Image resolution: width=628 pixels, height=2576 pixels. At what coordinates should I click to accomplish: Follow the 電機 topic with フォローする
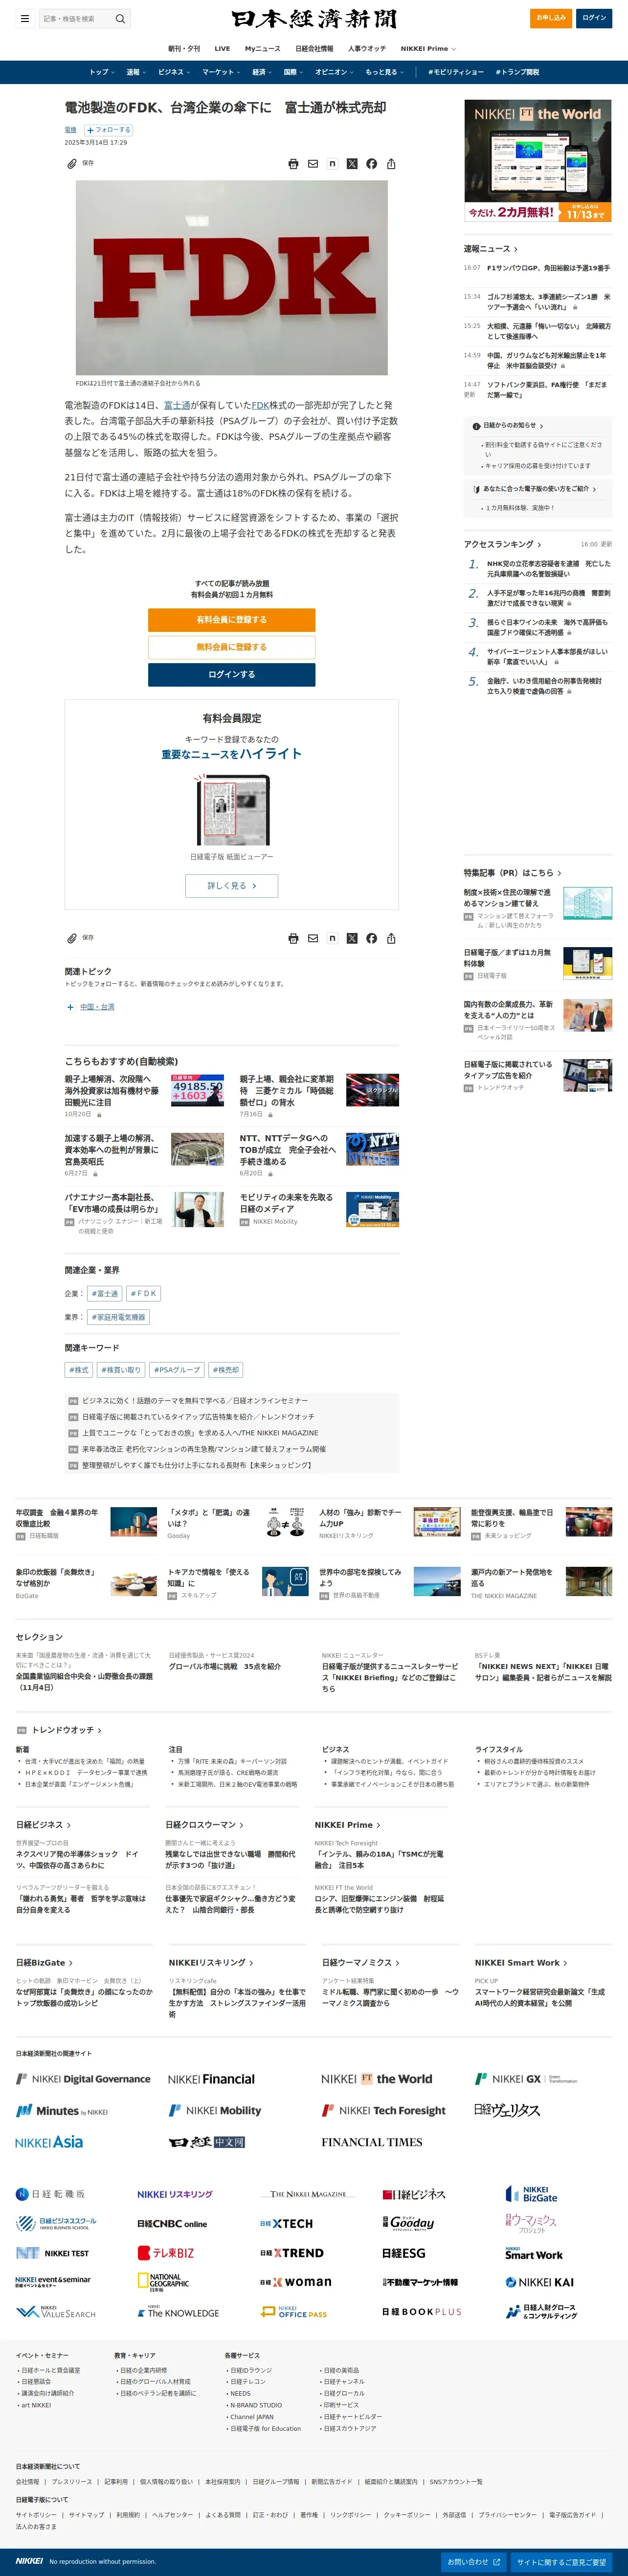[x=108, y=130]
